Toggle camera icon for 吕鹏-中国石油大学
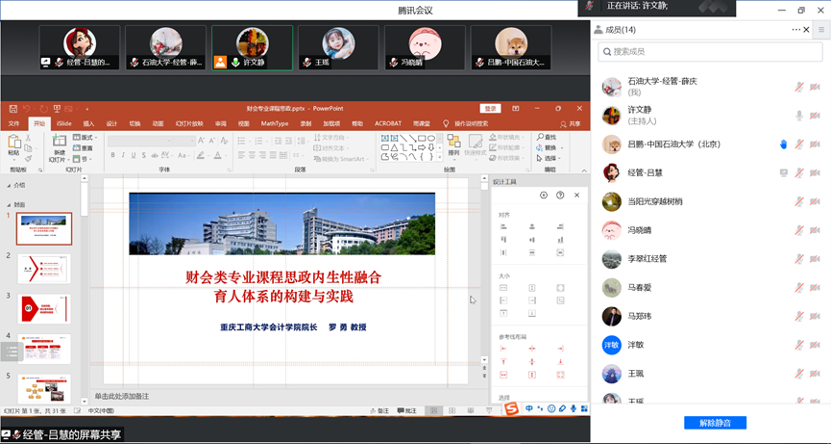 pos(814,144)
